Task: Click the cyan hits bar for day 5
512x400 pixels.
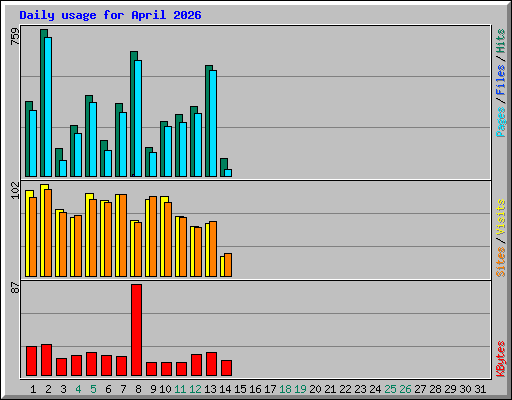Action: click(x=93, y=139)
